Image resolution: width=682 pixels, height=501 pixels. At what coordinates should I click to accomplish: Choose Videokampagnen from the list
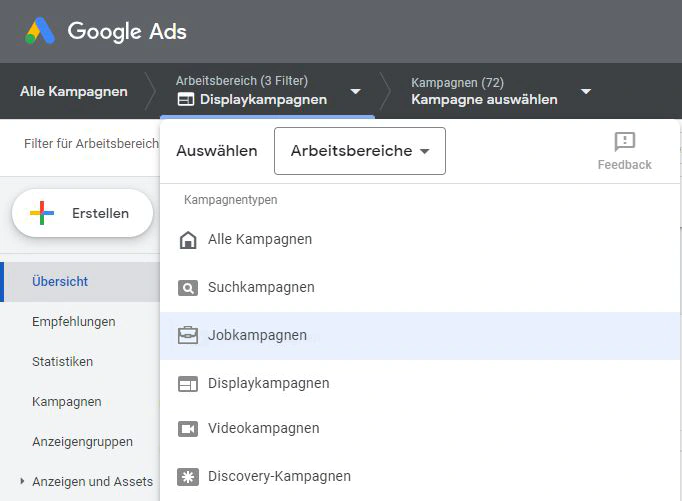click(x=420, y=429)
